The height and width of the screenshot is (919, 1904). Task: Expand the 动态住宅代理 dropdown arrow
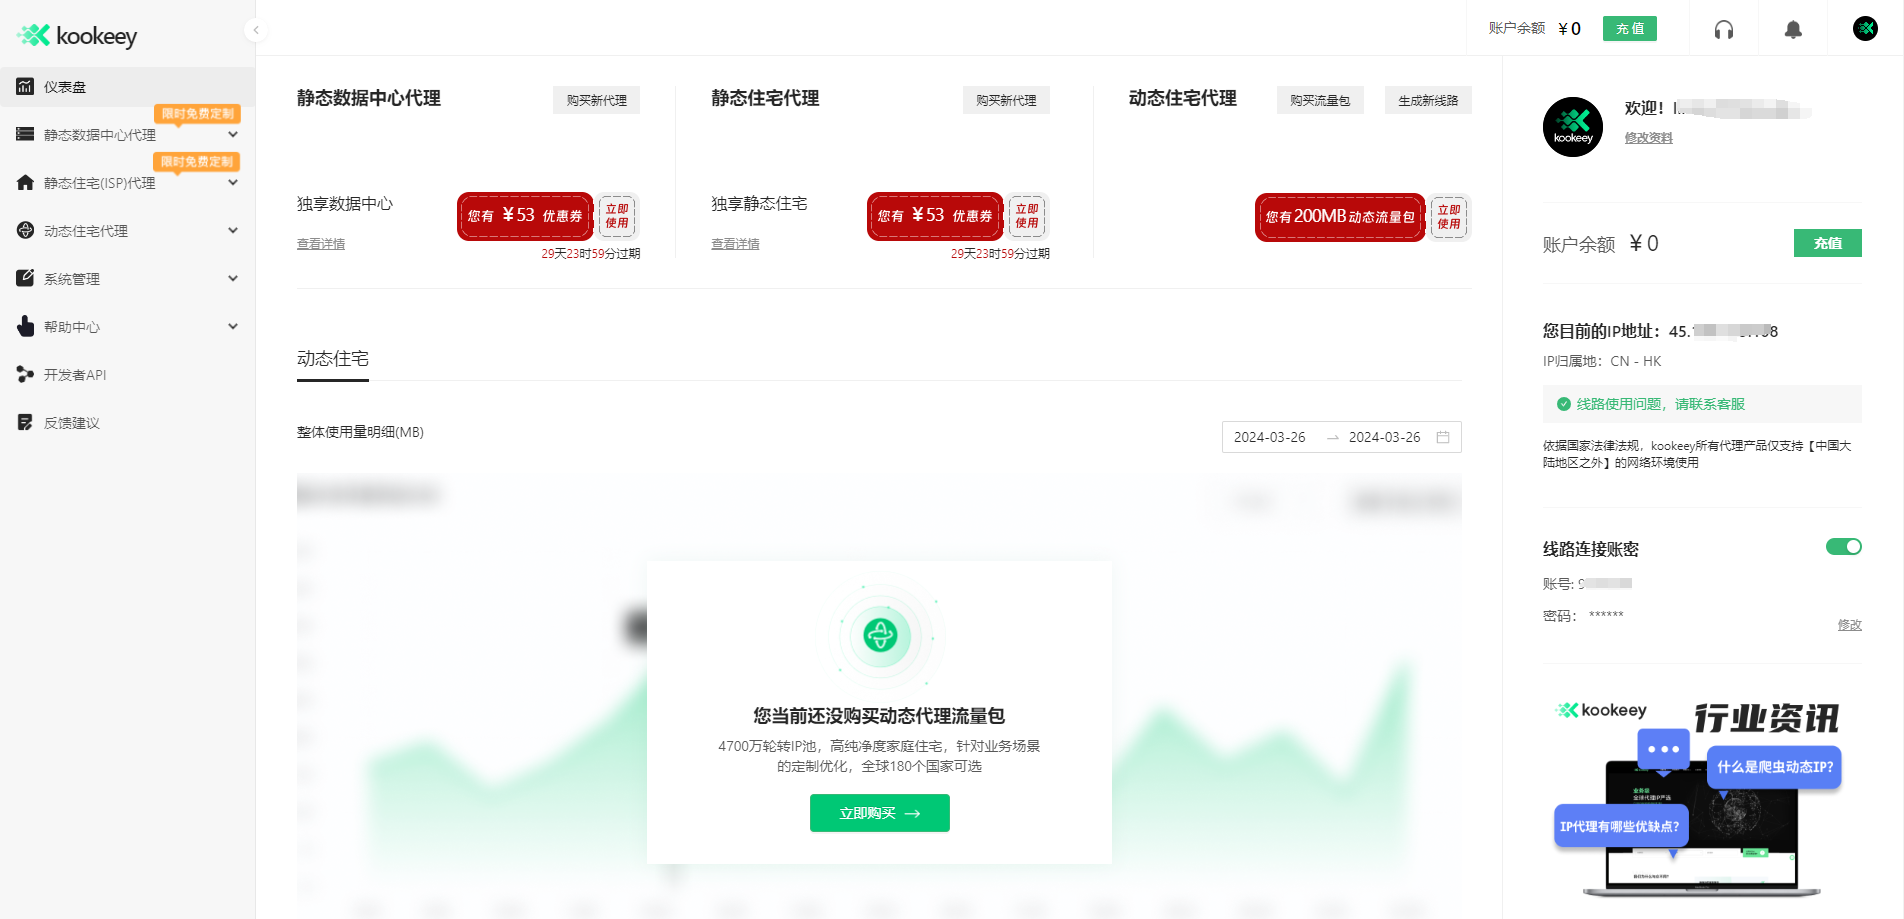tap(233, 230)
